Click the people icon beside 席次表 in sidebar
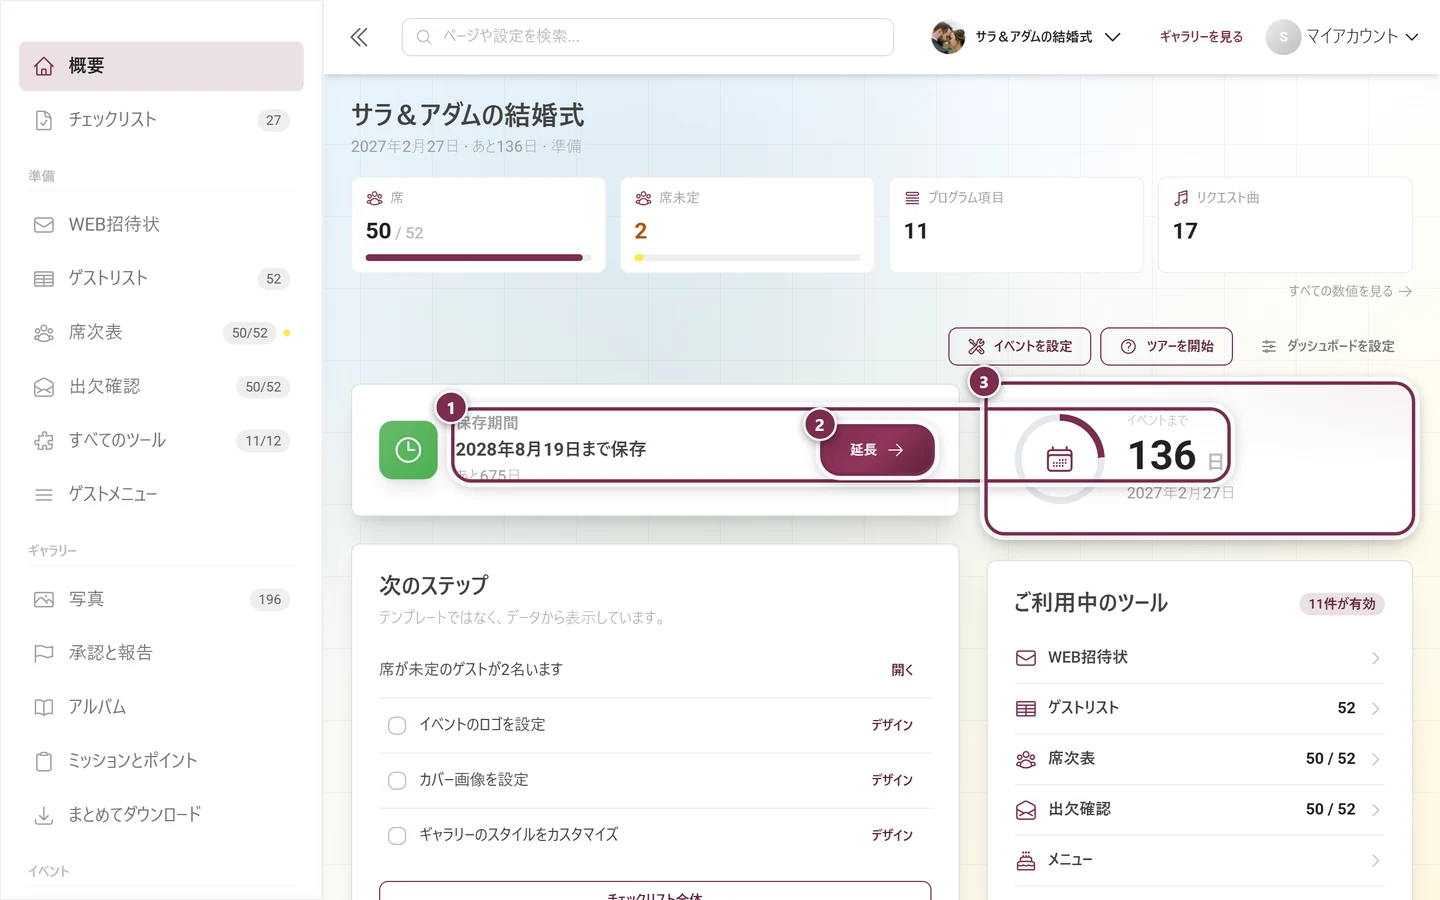 point(44,333)
